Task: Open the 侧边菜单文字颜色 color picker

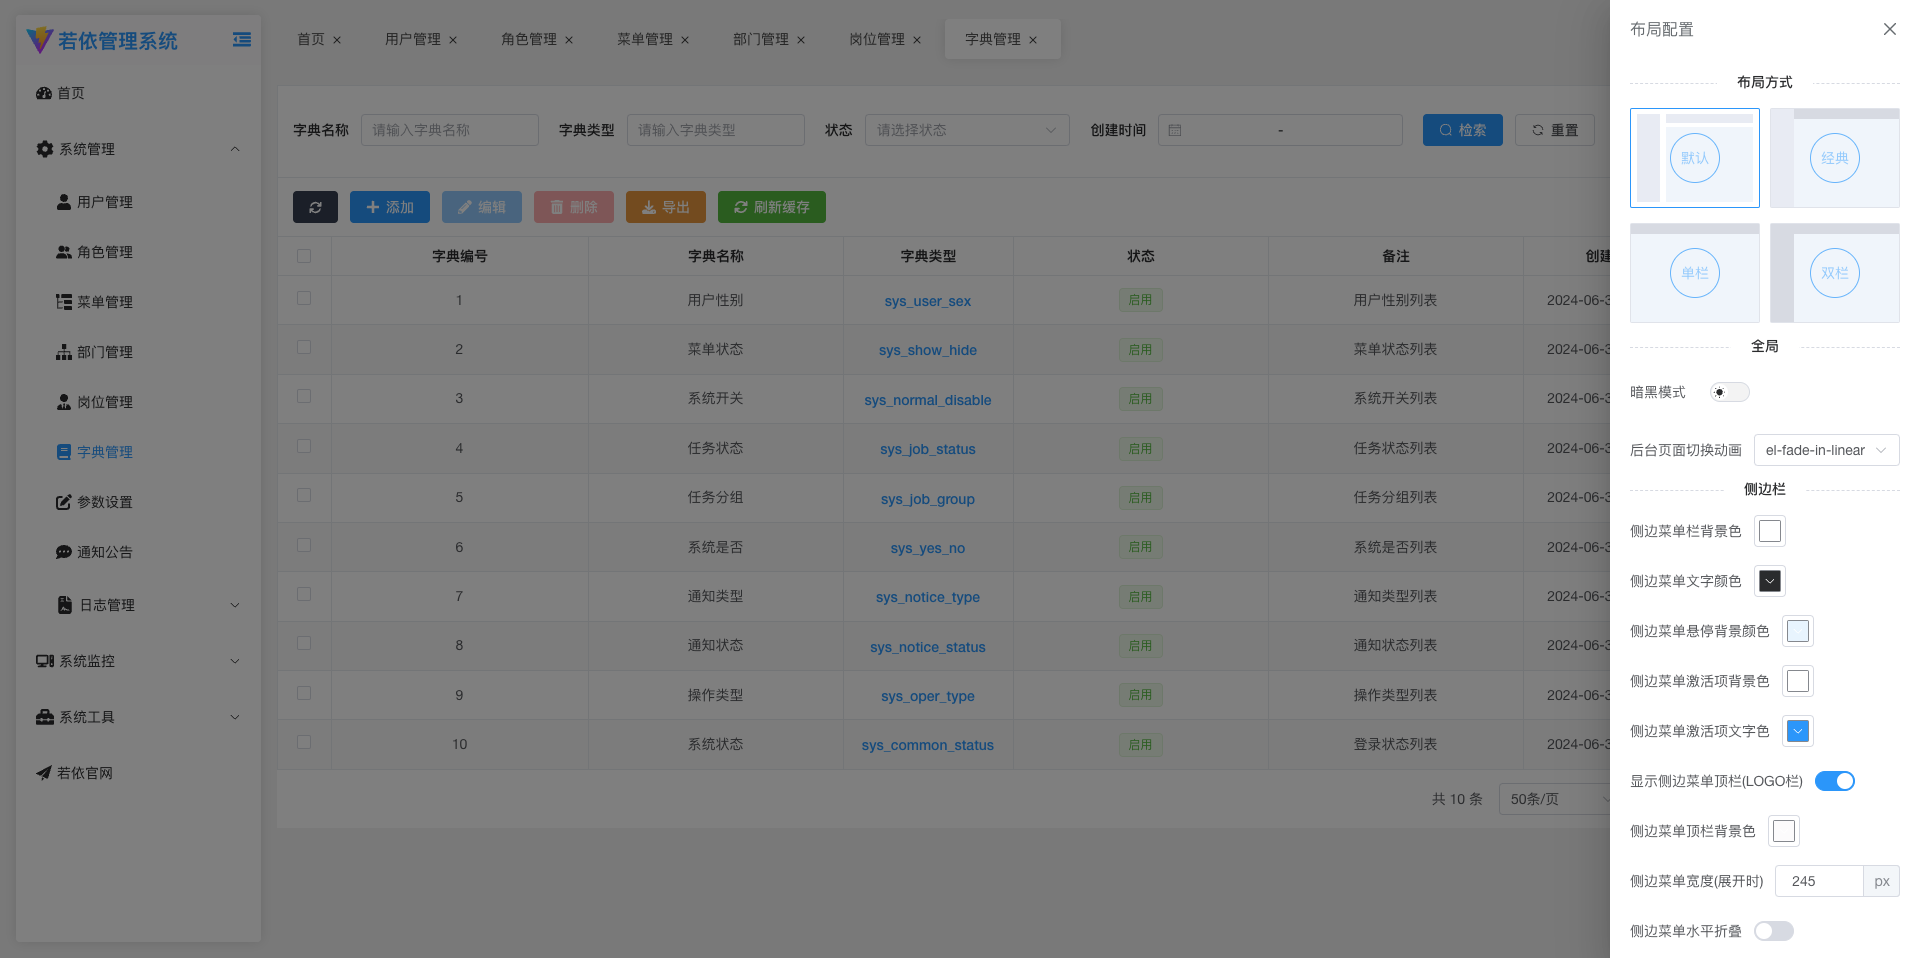Action: pos(1770,581)
